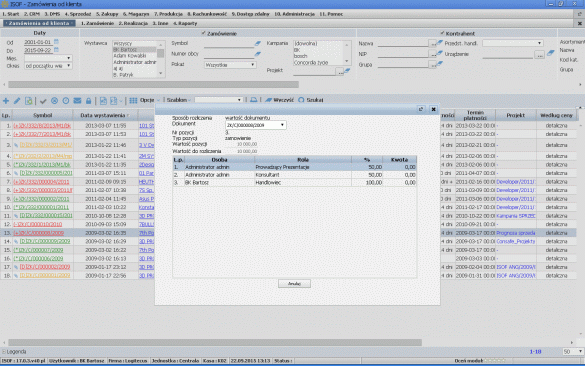Click the envelope mail icon in toolbar

[x=77, y=101]
